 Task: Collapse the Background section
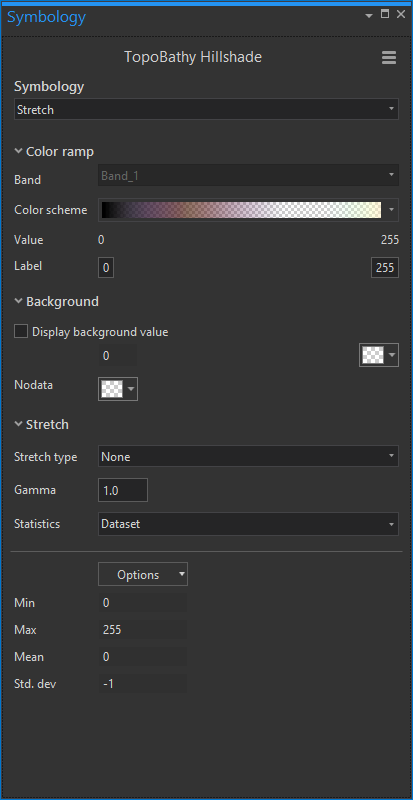pyautogui.click(x=57, y=302)
